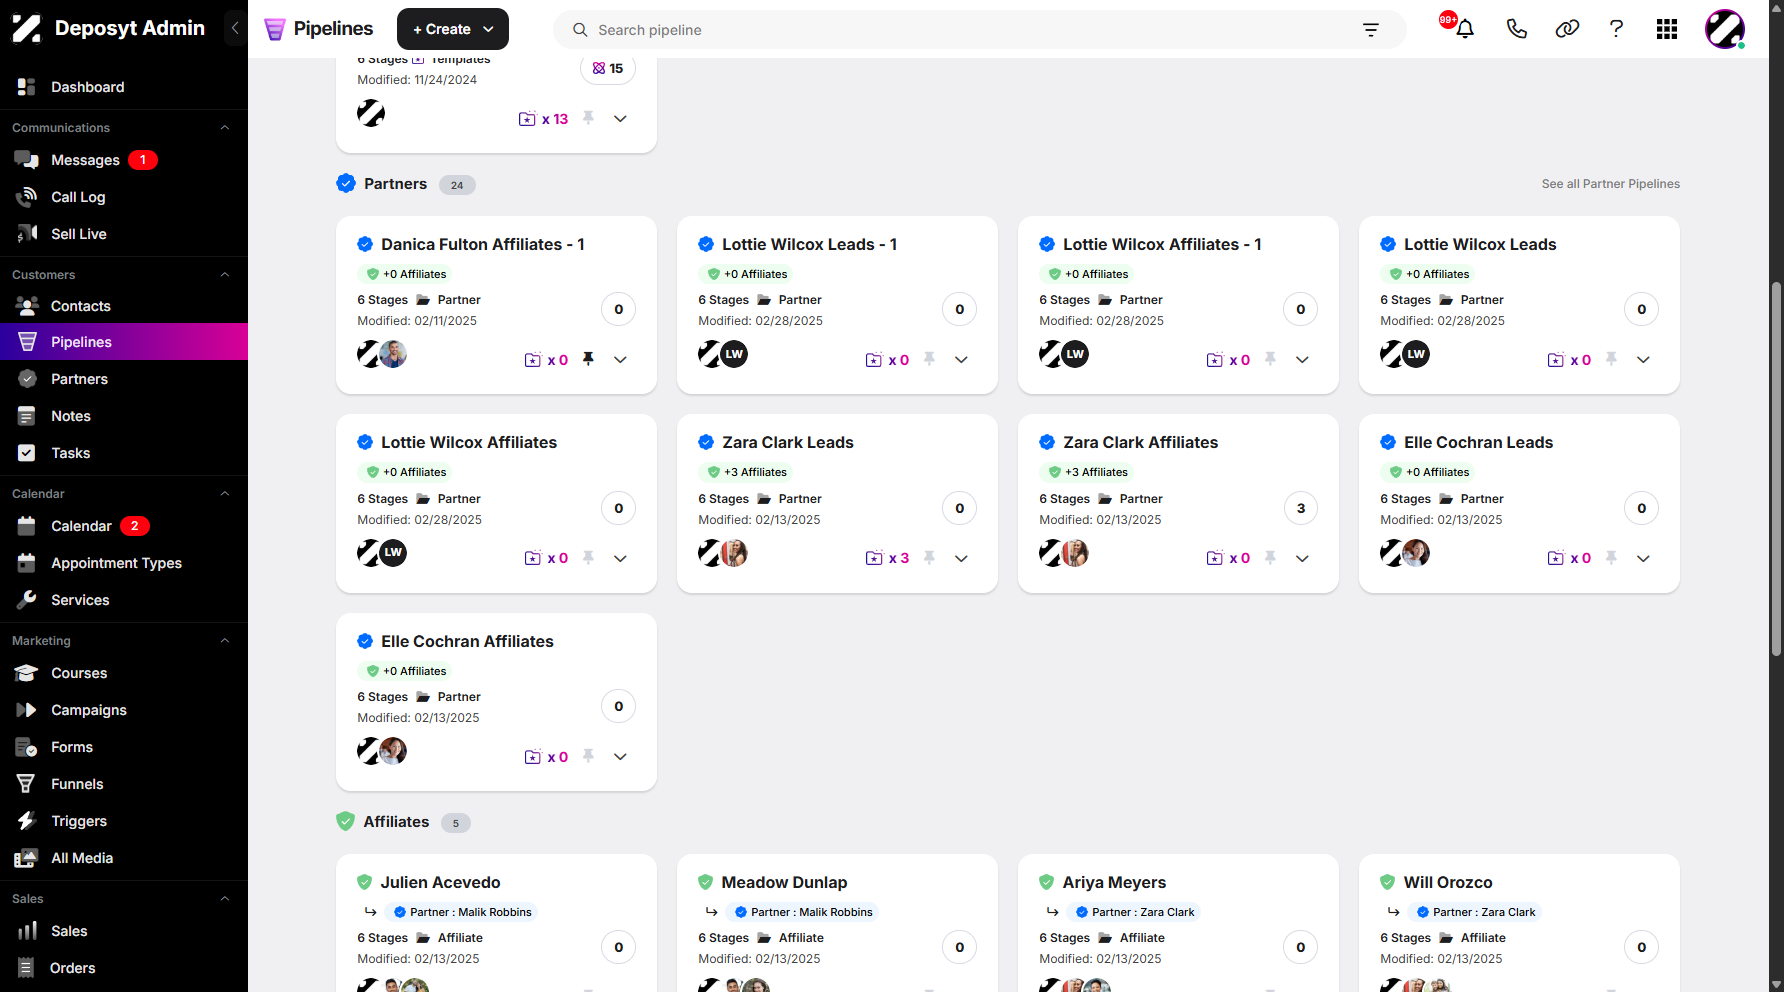1784x992 pixels.
Task: Open the Lottie Wilcox Affiliates pipeline title
Action: coord(469,442)
